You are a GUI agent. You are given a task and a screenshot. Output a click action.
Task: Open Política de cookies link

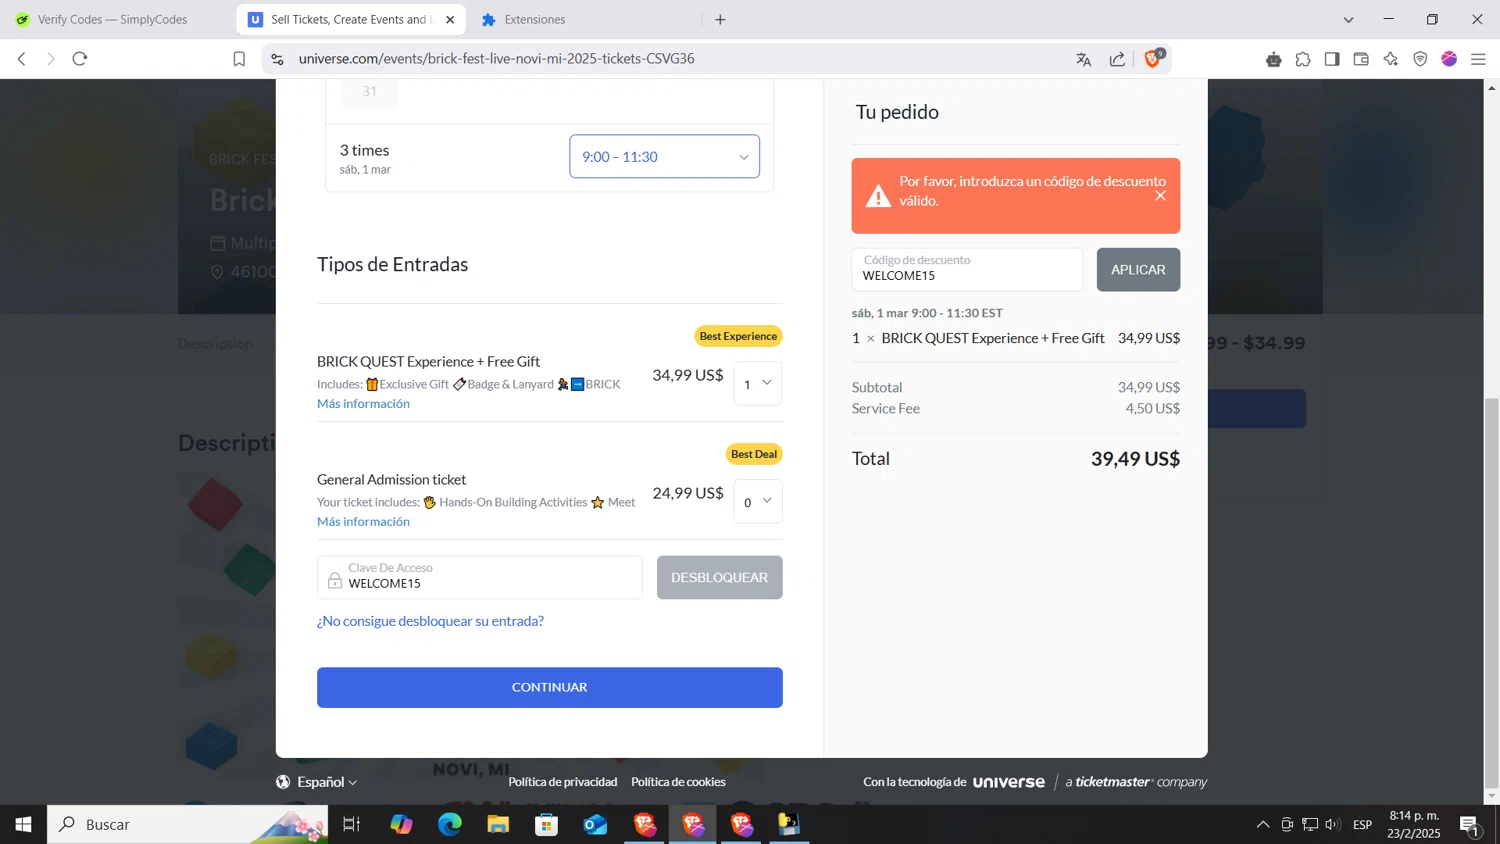pos(678,782)
